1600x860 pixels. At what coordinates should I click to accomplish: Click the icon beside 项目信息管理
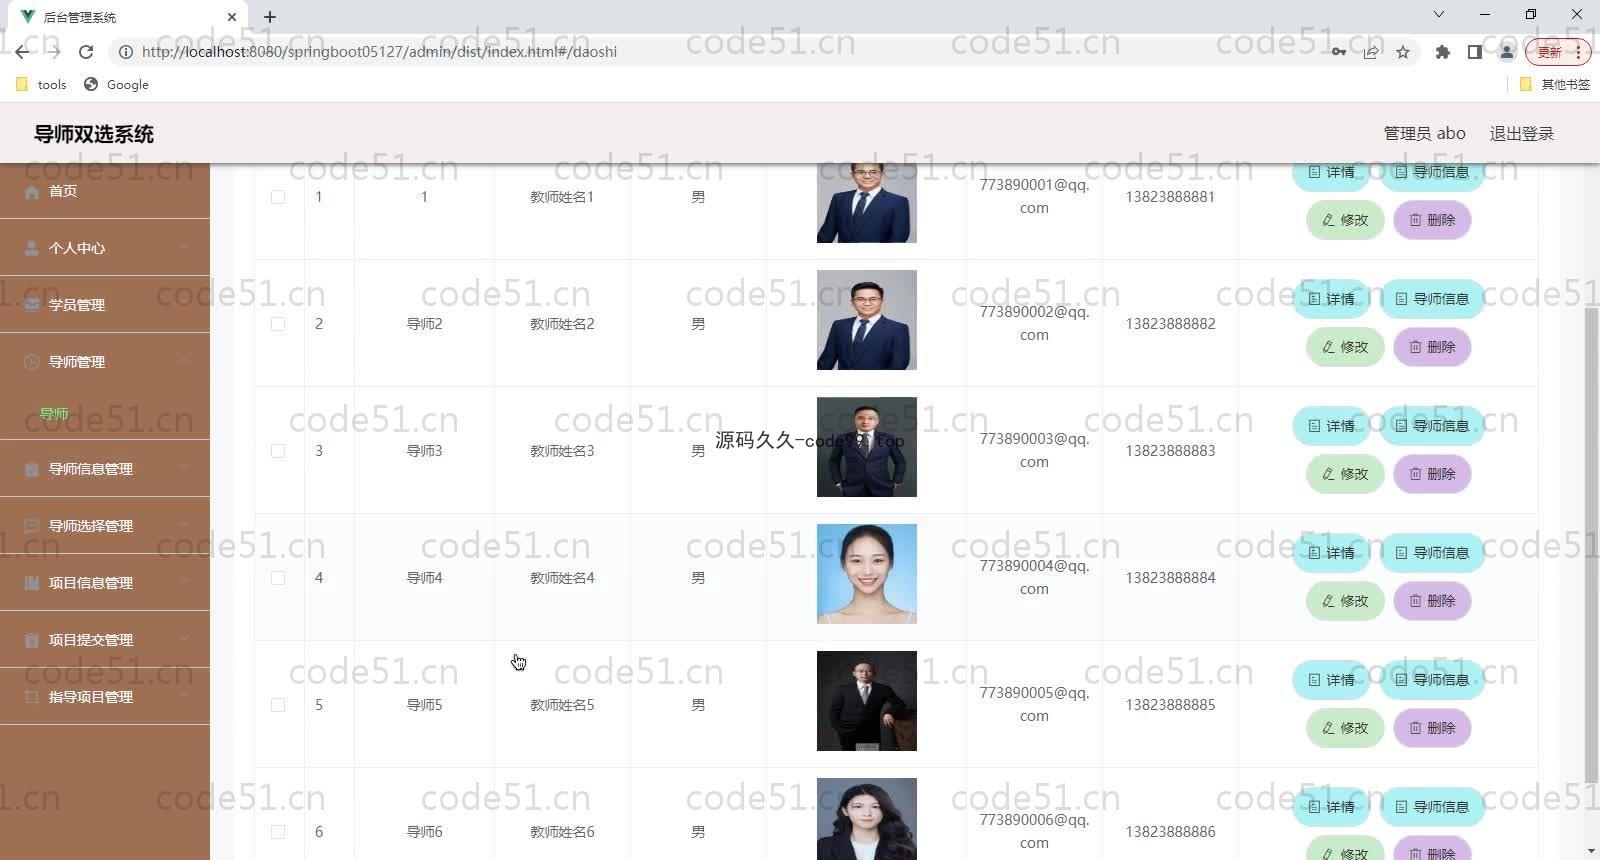pyautogui.click(x=32, y=583)
